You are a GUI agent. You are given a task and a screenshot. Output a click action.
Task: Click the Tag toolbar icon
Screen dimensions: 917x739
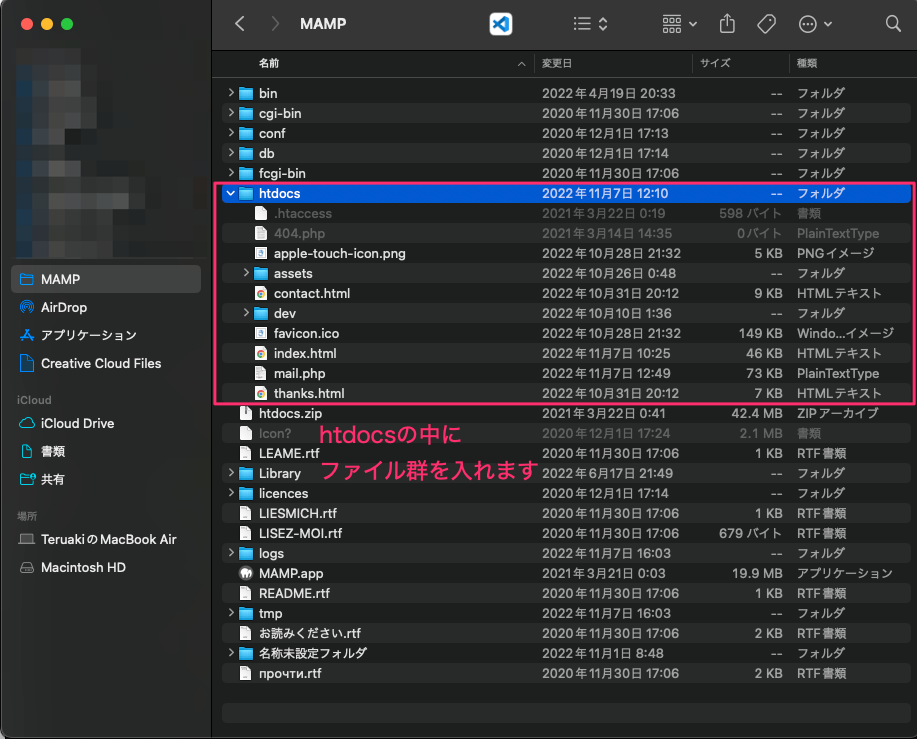click(766, 24)
